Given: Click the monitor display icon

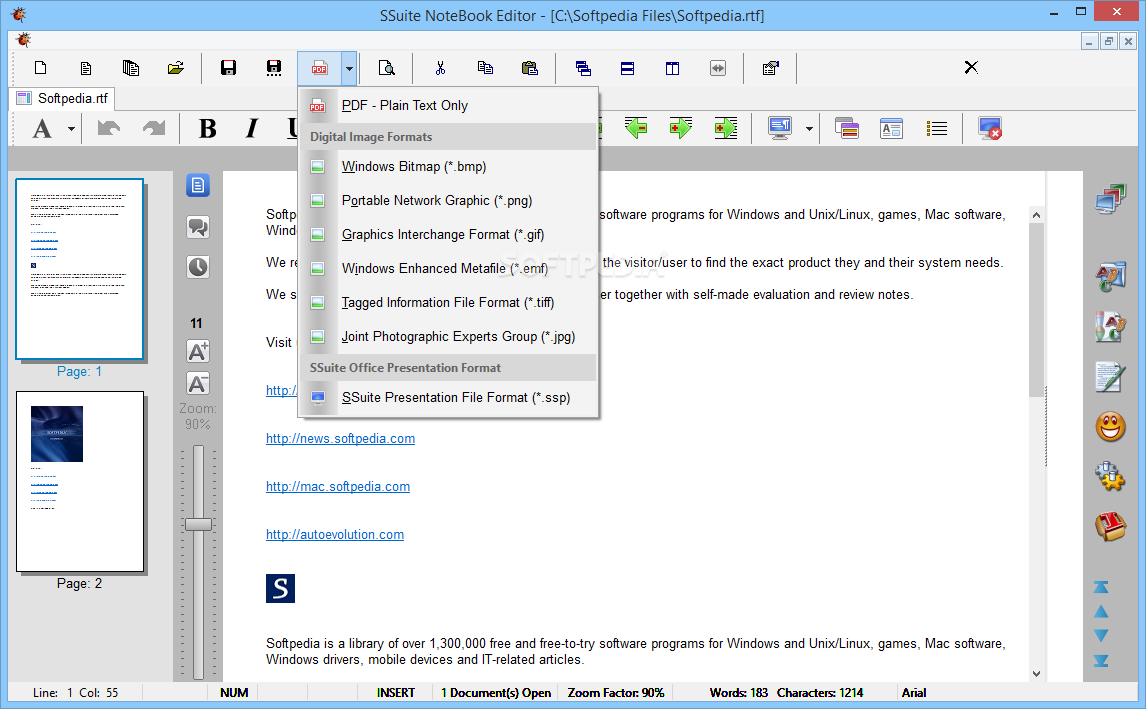Looking at the screenshot, I should pyautogui.click(x=780, y=128).
